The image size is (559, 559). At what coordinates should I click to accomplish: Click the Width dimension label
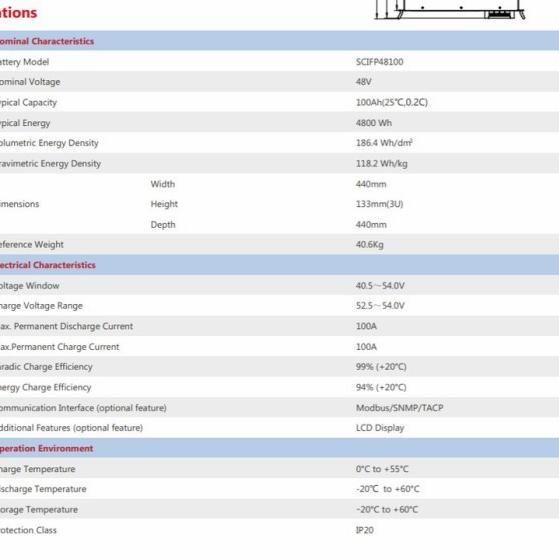(x=163, y=184)
